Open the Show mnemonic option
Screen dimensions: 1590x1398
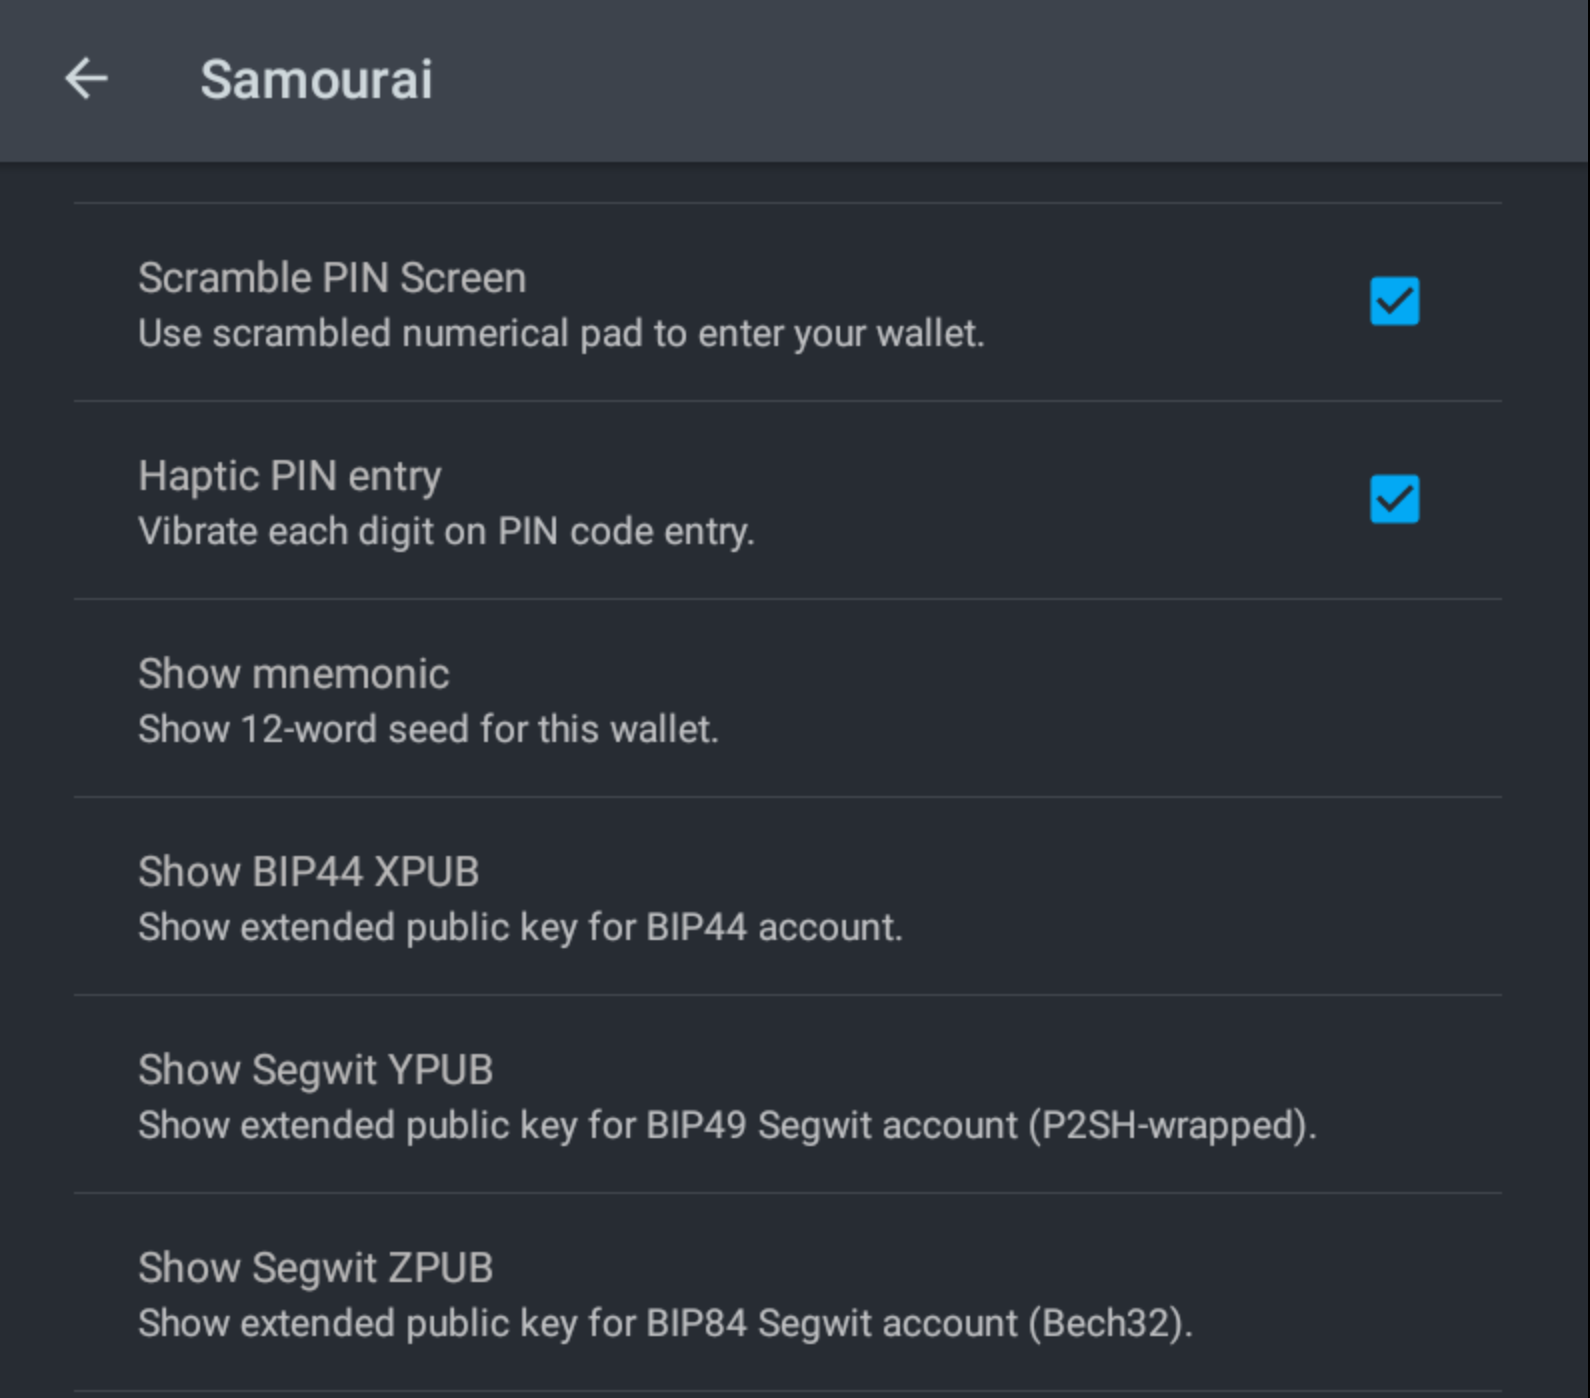click(788, 699)
